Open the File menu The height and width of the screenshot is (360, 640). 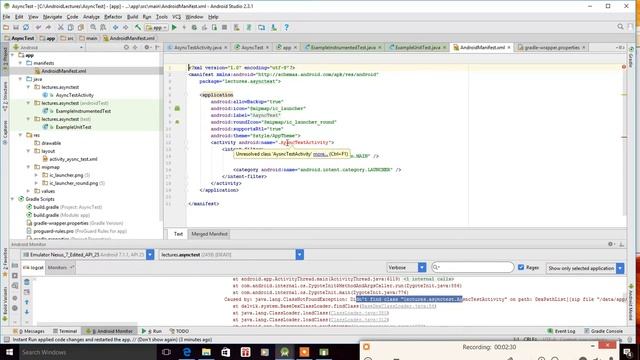[x=6, y=17]
